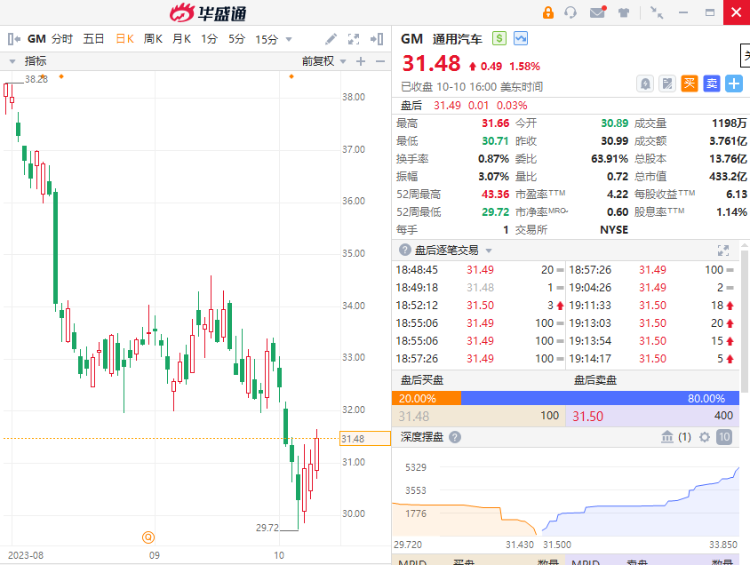Open help for 盘后逐笔交易
Viewport: 750px width, 565px height.
(405, 250)
